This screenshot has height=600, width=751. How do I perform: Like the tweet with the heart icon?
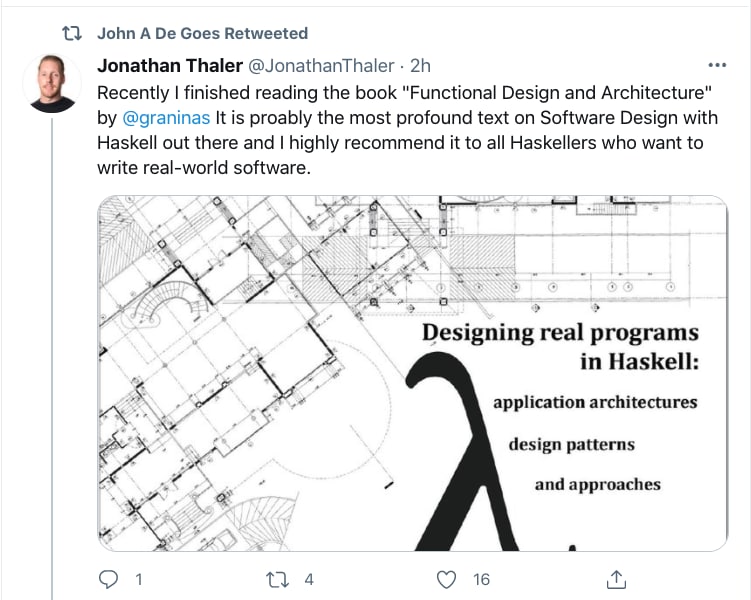click(446, 579)
